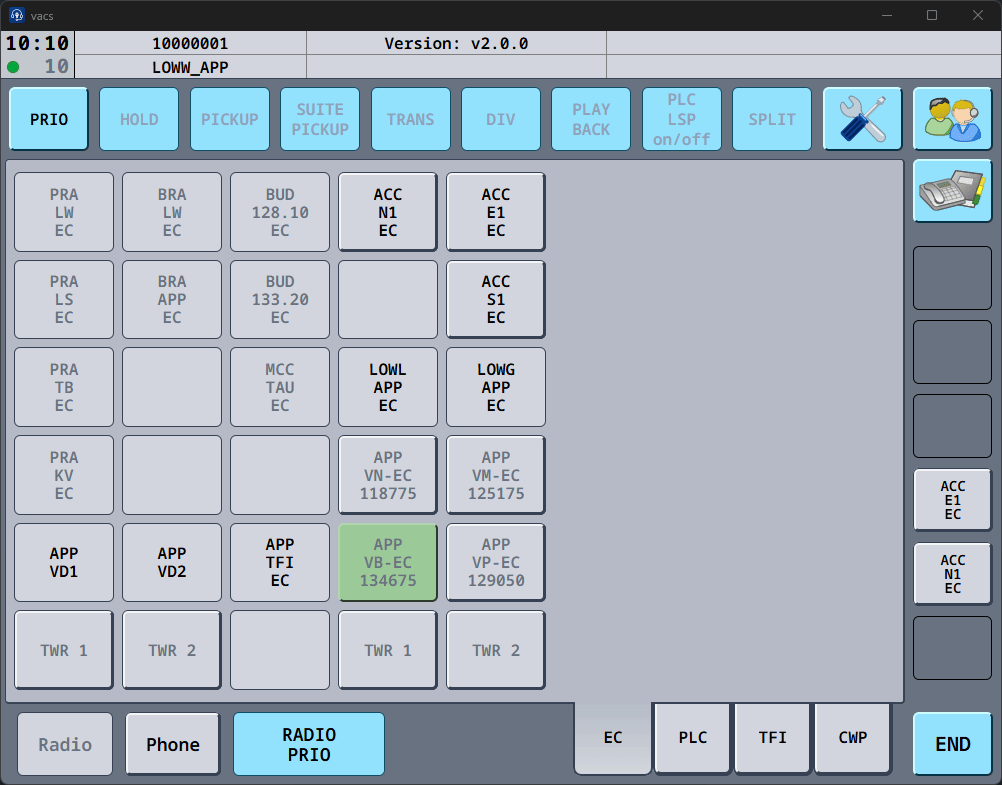Call the ACC N1 EC key in the grid
Viewport: 1002px width, 785px height.
[388, 212]
